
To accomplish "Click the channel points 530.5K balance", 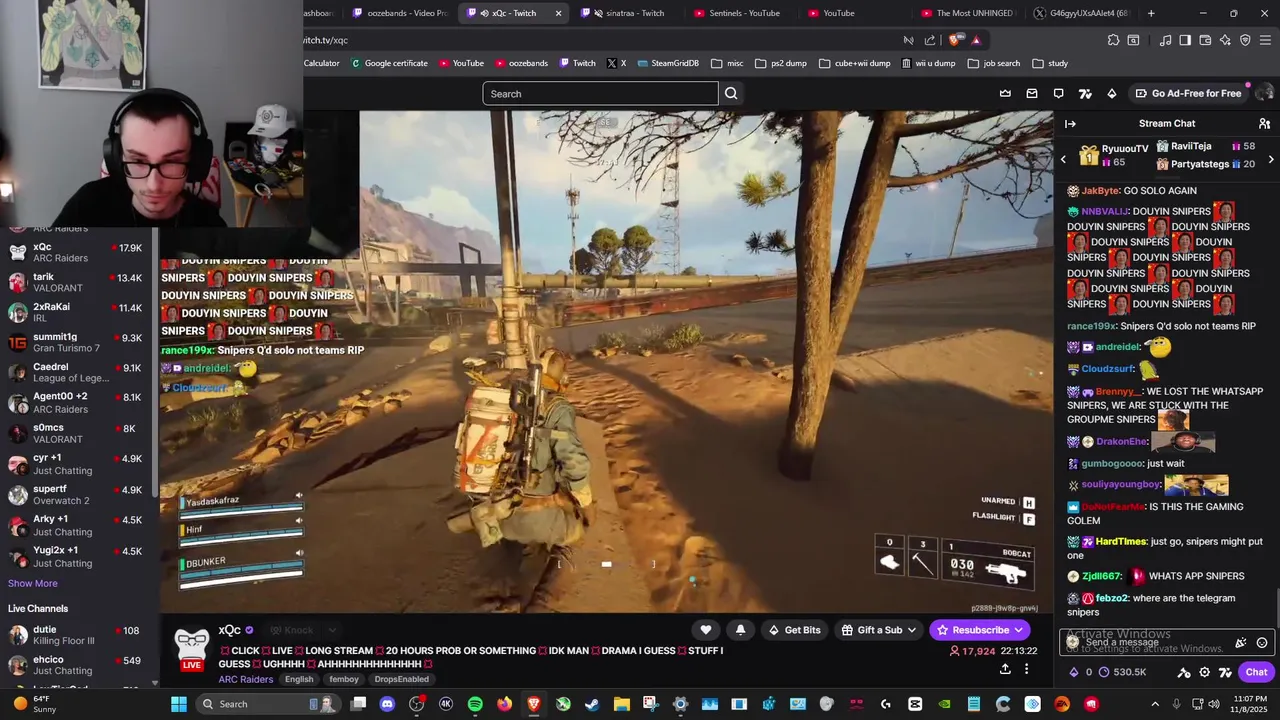I will click(1122, 672).
